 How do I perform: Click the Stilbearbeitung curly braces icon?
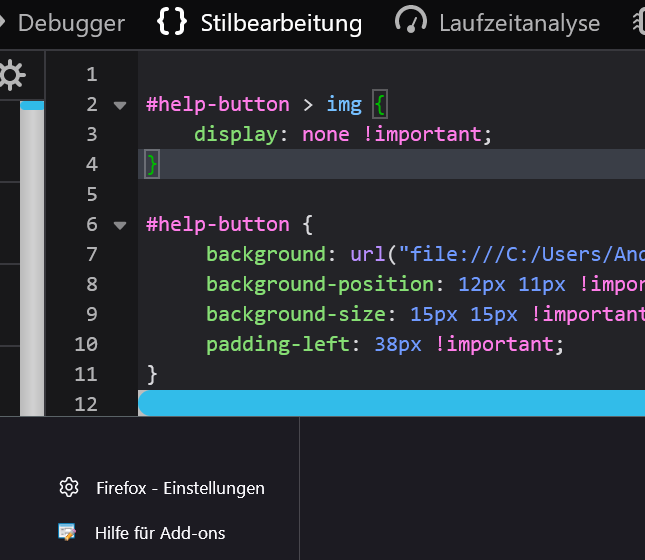click(172, 22)
